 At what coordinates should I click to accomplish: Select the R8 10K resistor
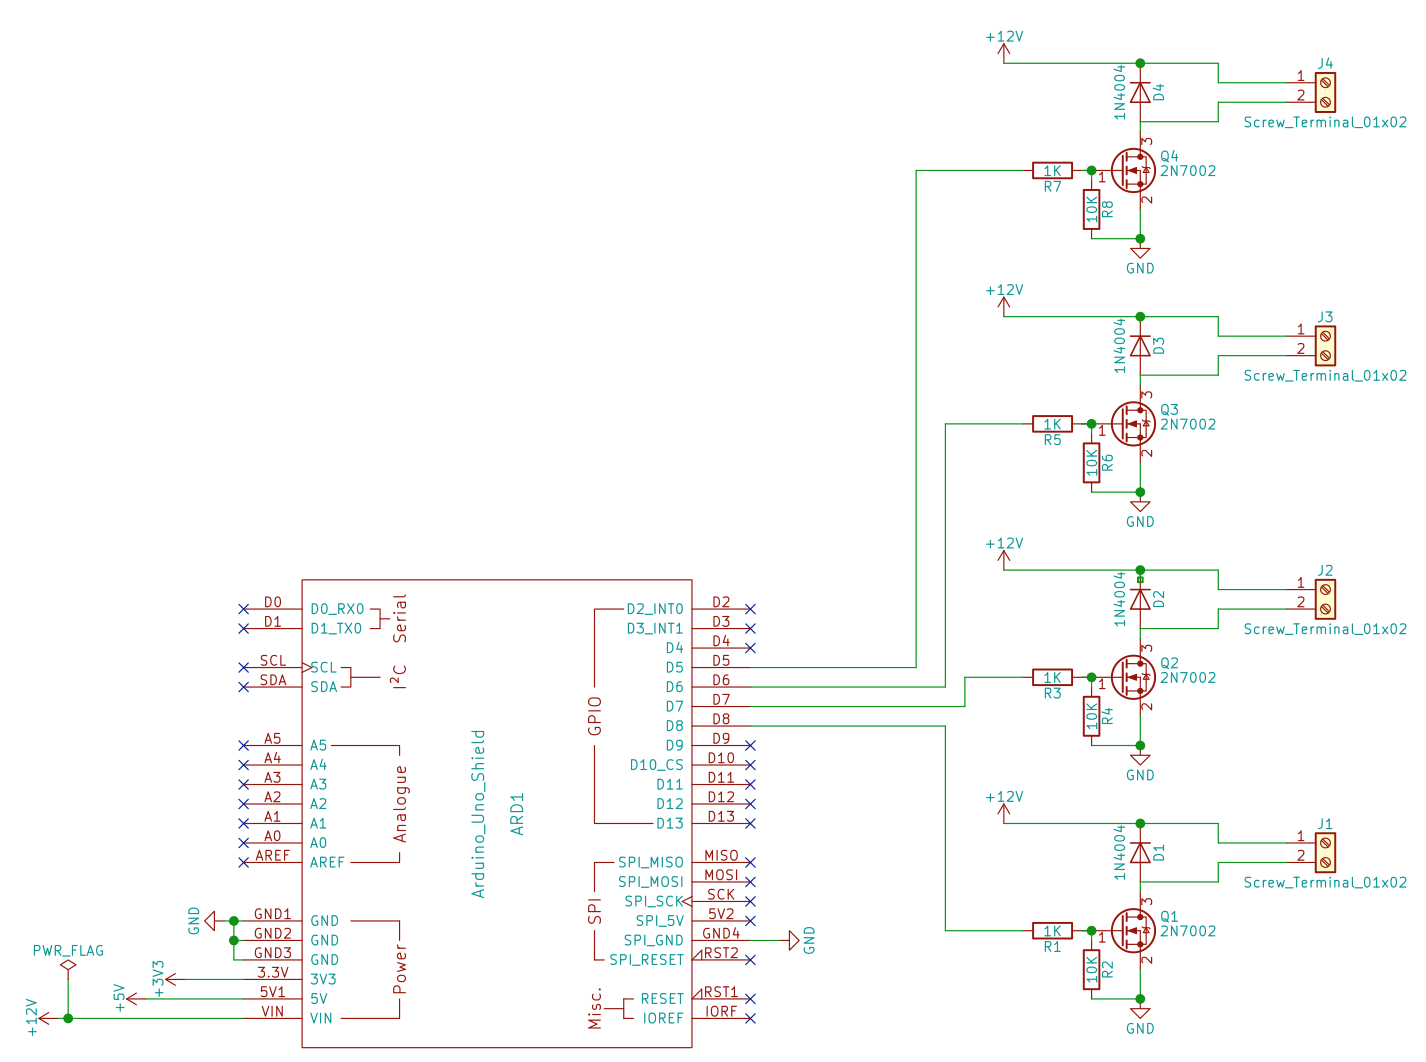pyautogui.click(x=1092, y=210)
